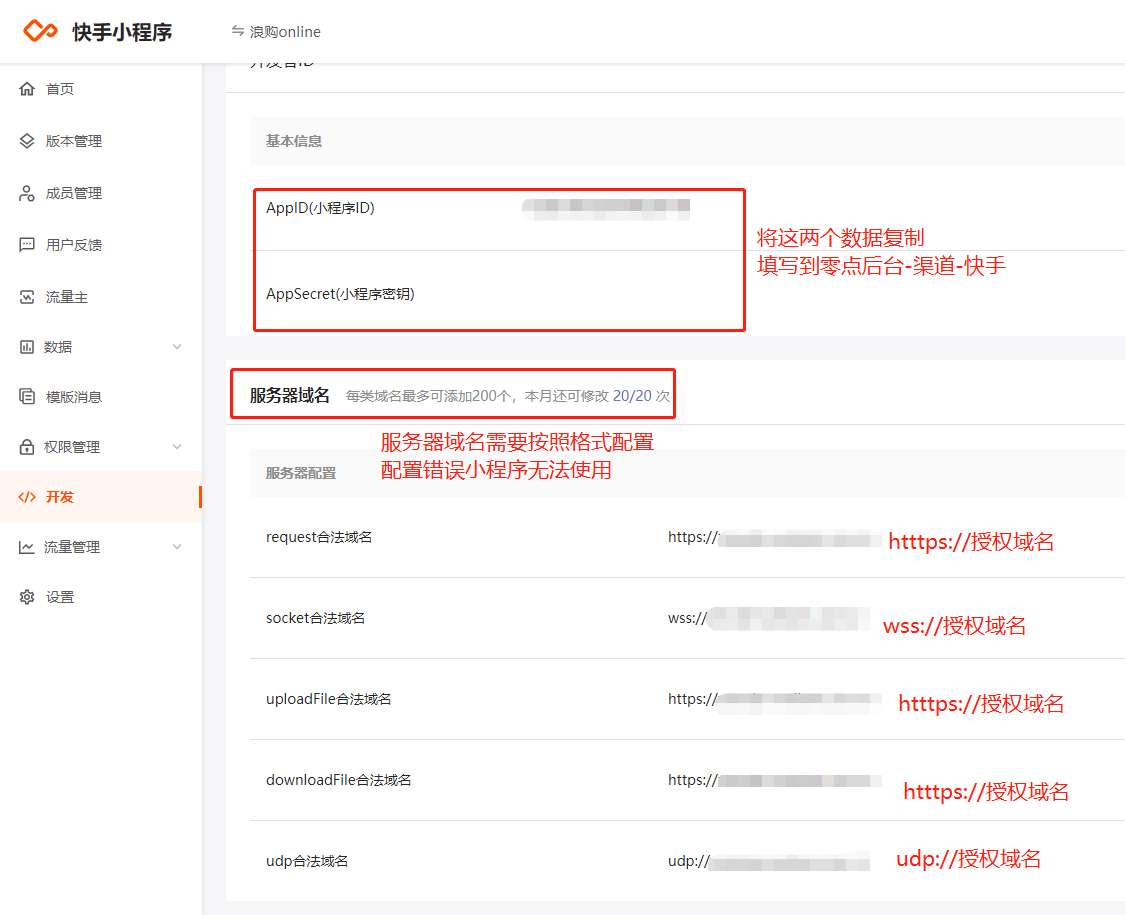Click the 基本信息 section header

coord(293,141)
